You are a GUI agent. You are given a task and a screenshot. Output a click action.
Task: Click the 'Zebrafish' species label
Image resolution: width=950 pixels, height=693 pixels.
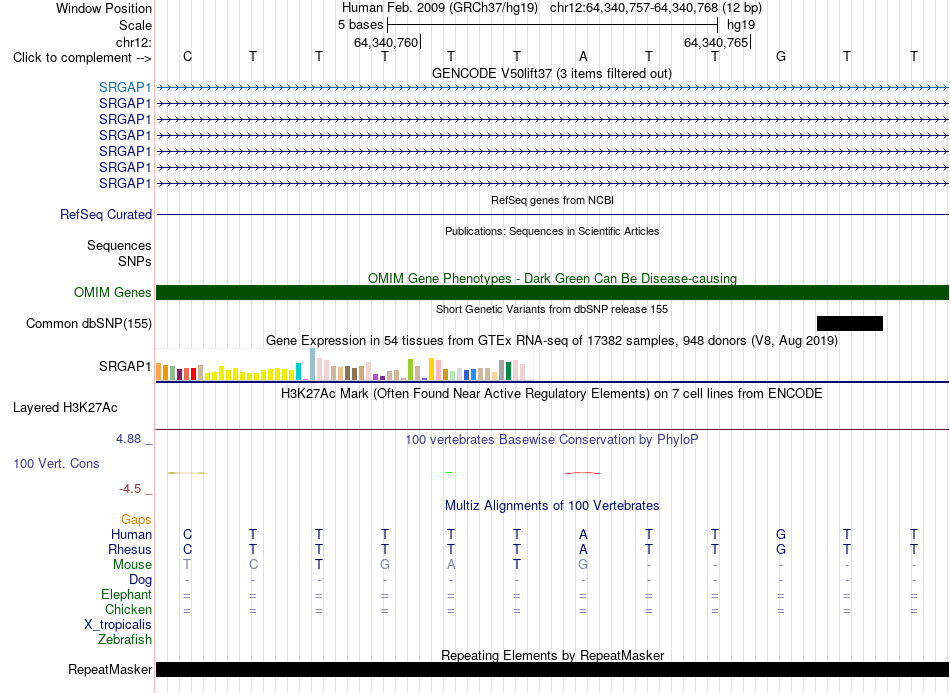coord(125,639)
